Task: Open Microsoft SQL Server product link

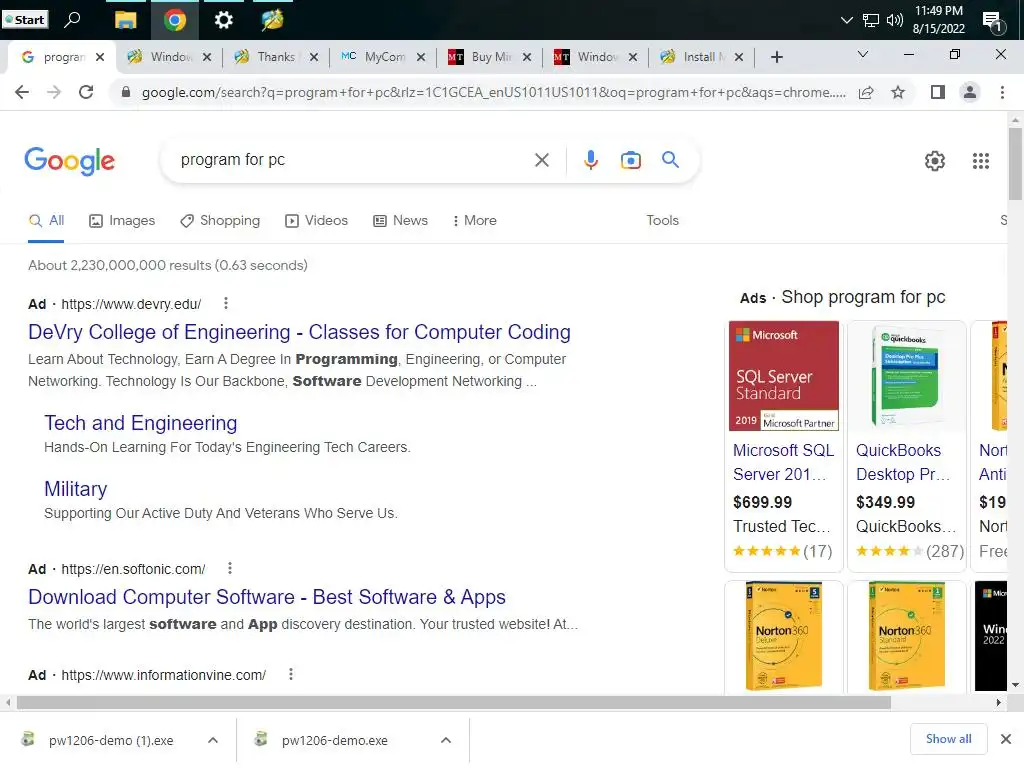Action: [783, 462]
